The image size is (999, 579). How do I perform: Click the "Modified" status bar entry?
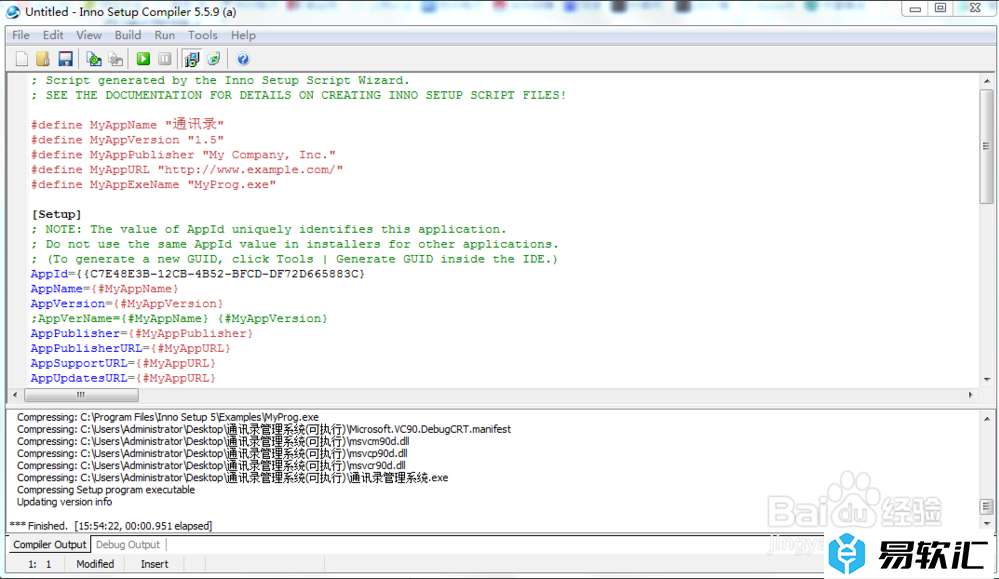[95, 564]
